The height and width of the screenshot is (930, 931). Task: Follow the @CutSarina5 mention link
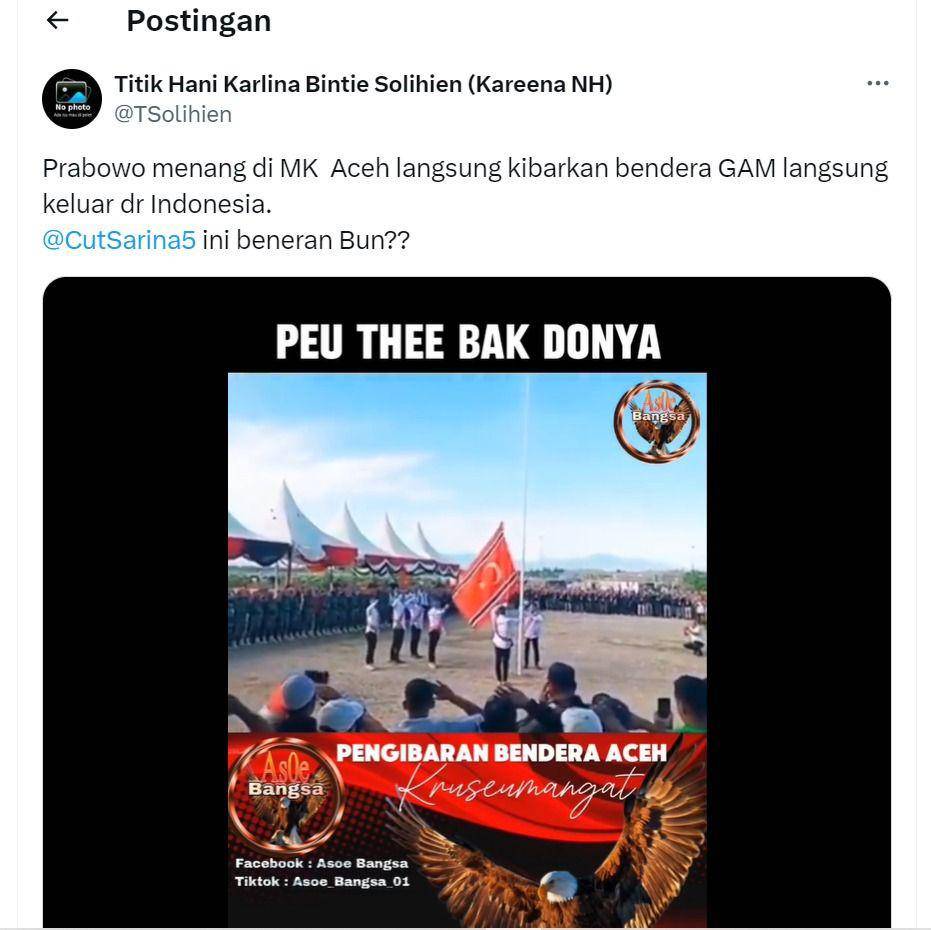pyautogui.click(x=119, y=241)
